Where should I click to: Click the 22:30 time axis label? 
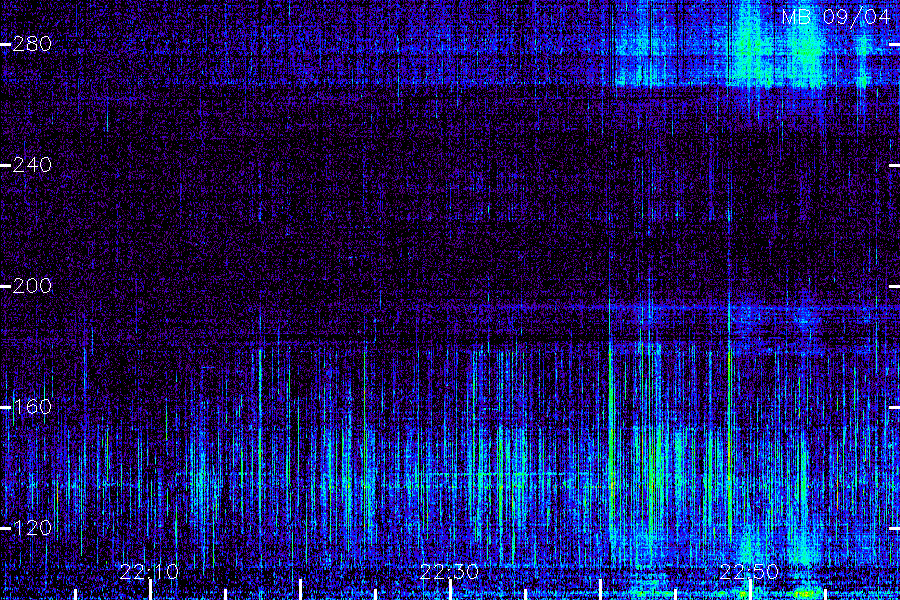[x=449, y=572]
